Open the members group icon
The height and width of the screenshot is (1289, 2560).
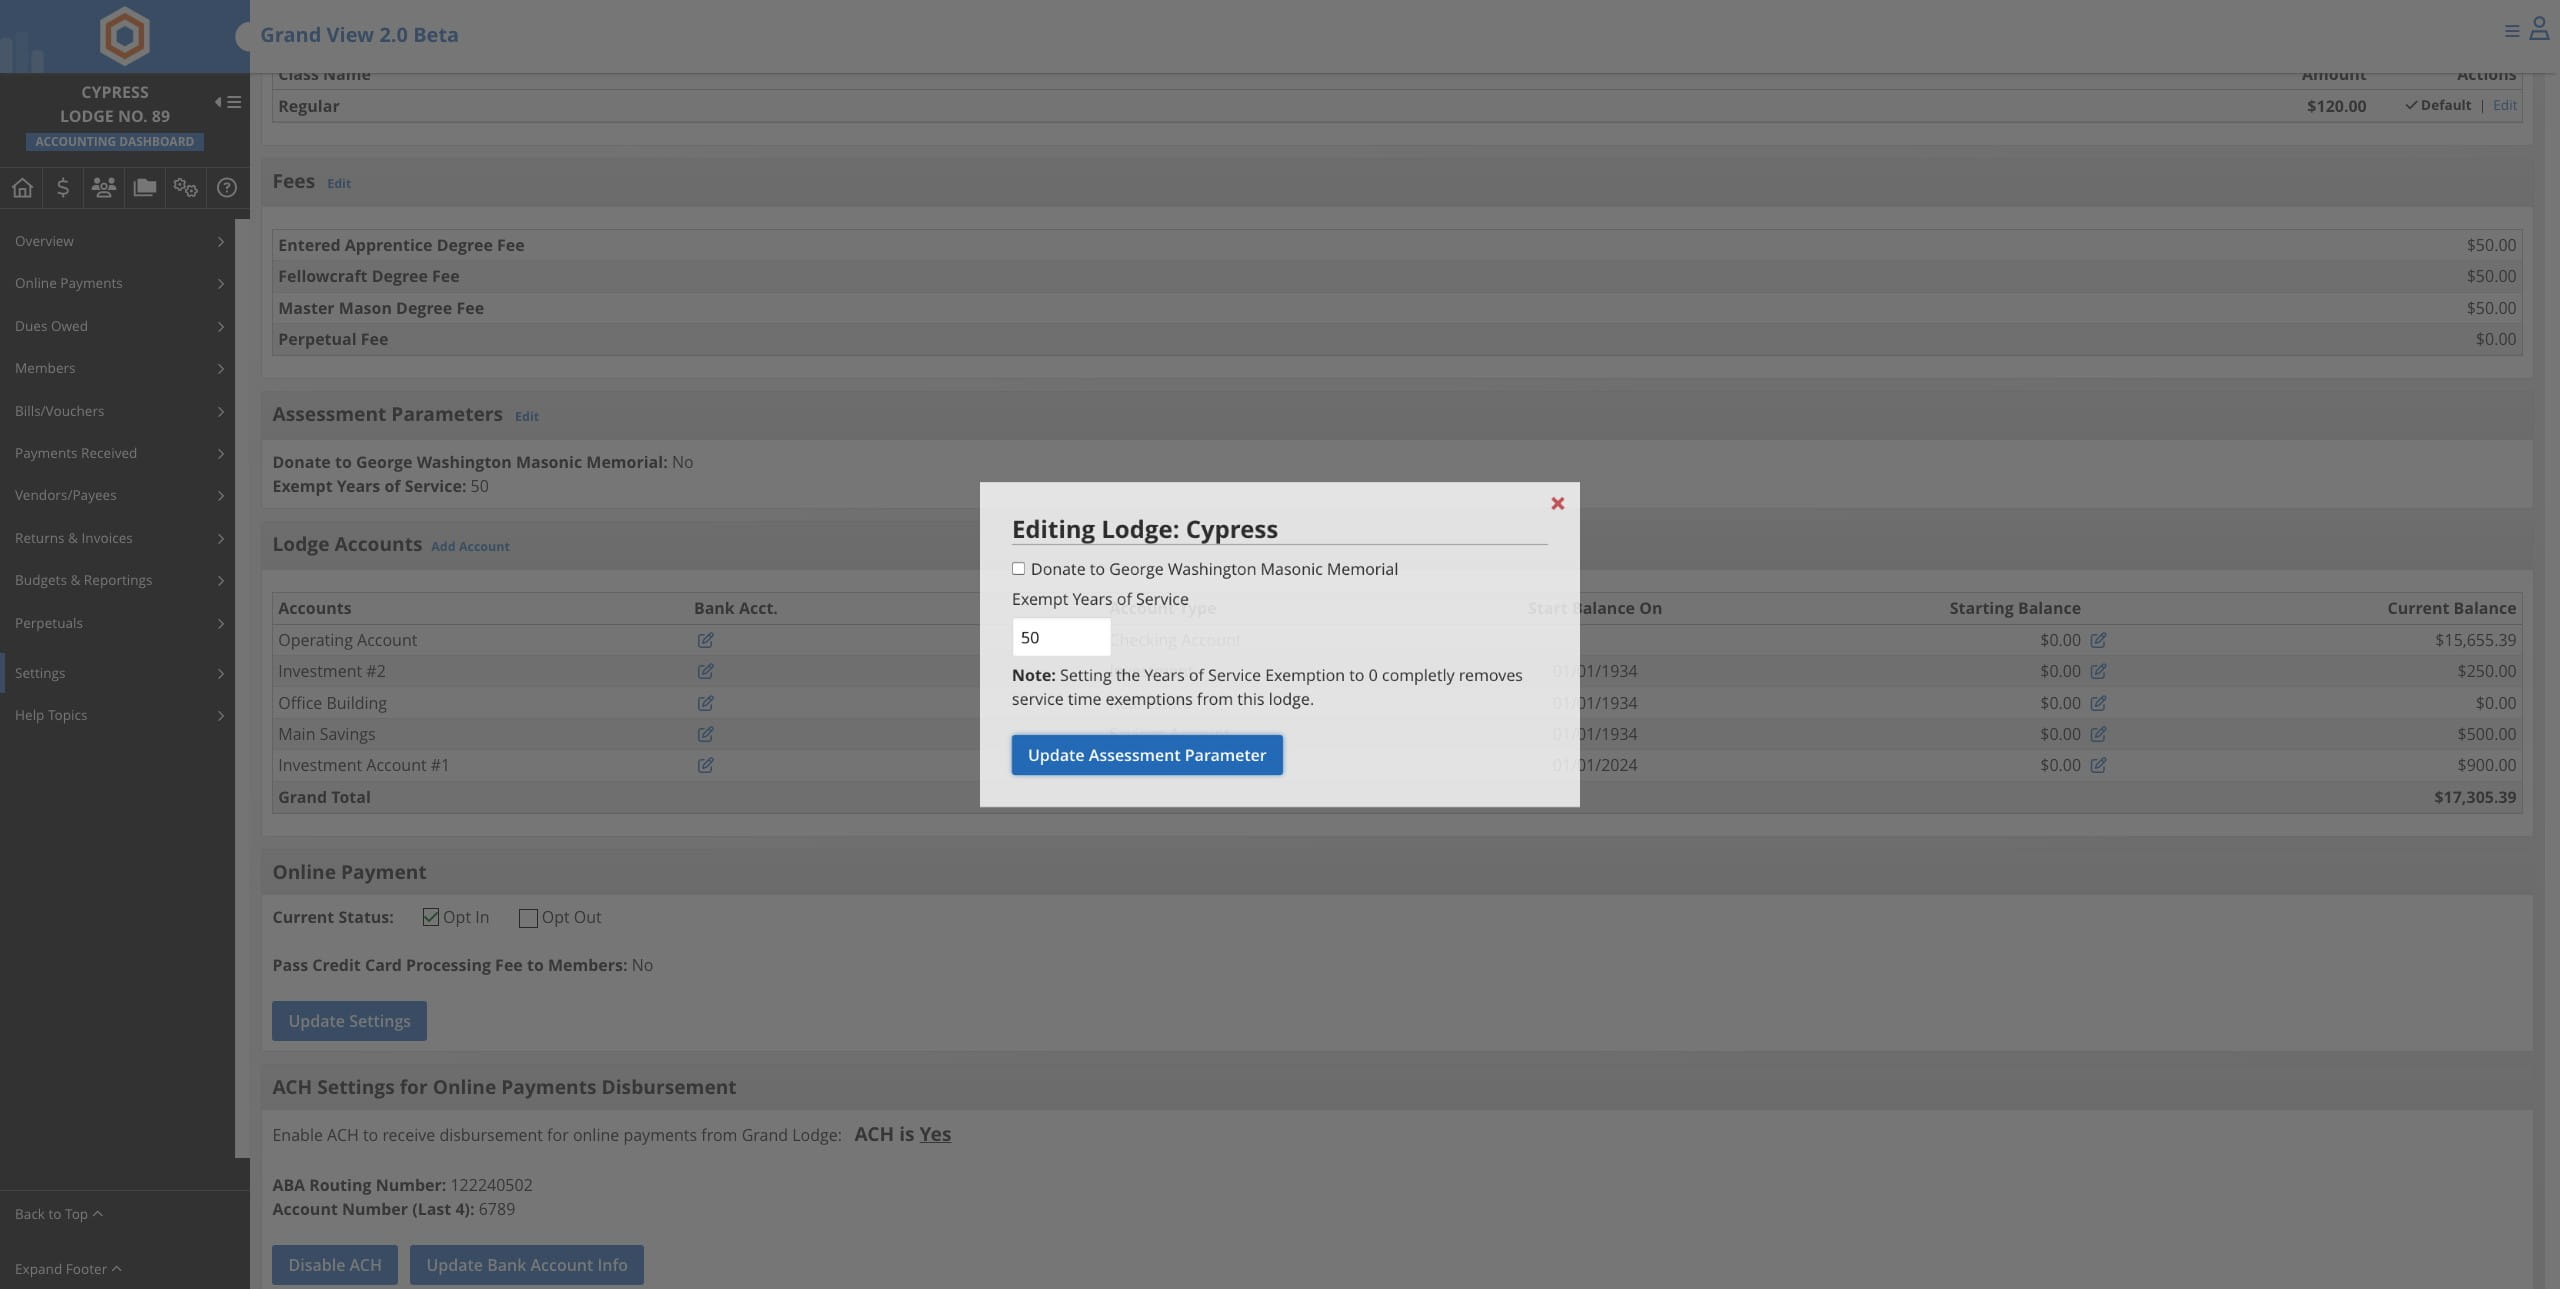pyautogui.click(x=103, y=187)
